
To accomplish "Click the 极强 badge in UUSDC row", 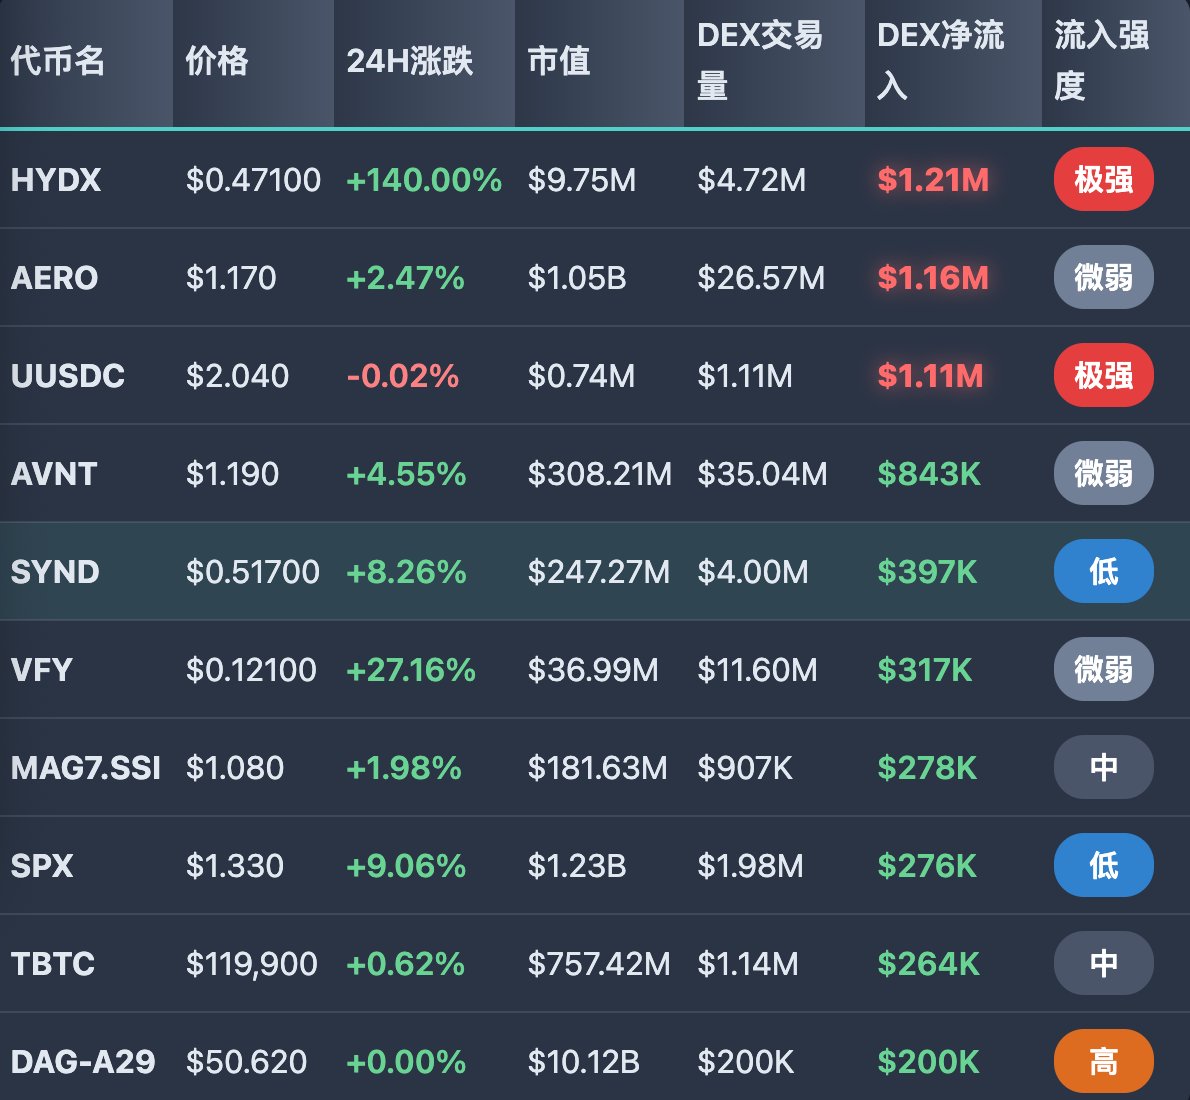I will (x=1103, y=375).
